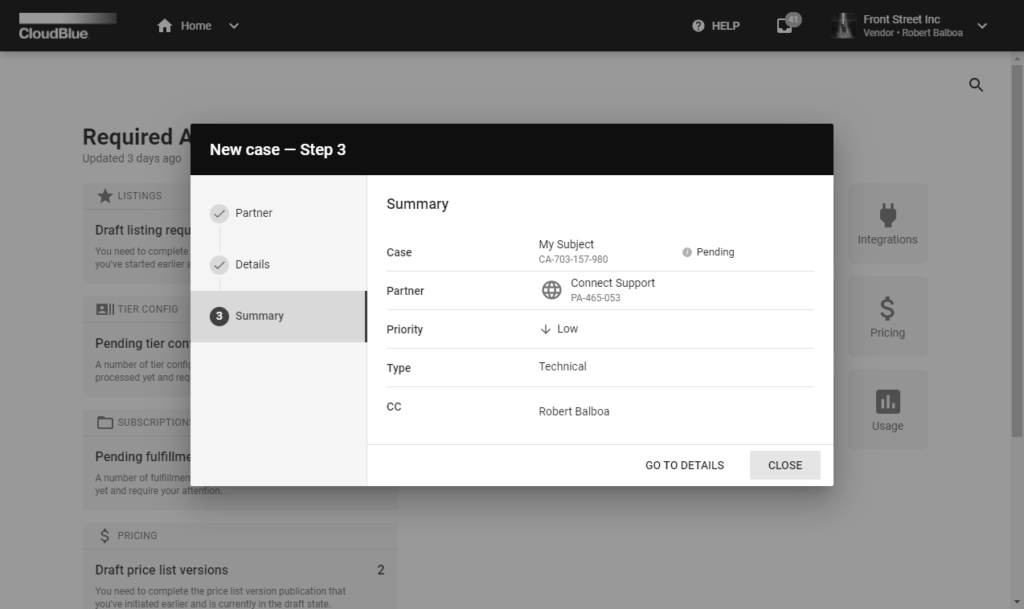The height and width of the screenshot is (609, 1024).
Task: Expand the Home navigation dropdown
Action: click(234, 26)
